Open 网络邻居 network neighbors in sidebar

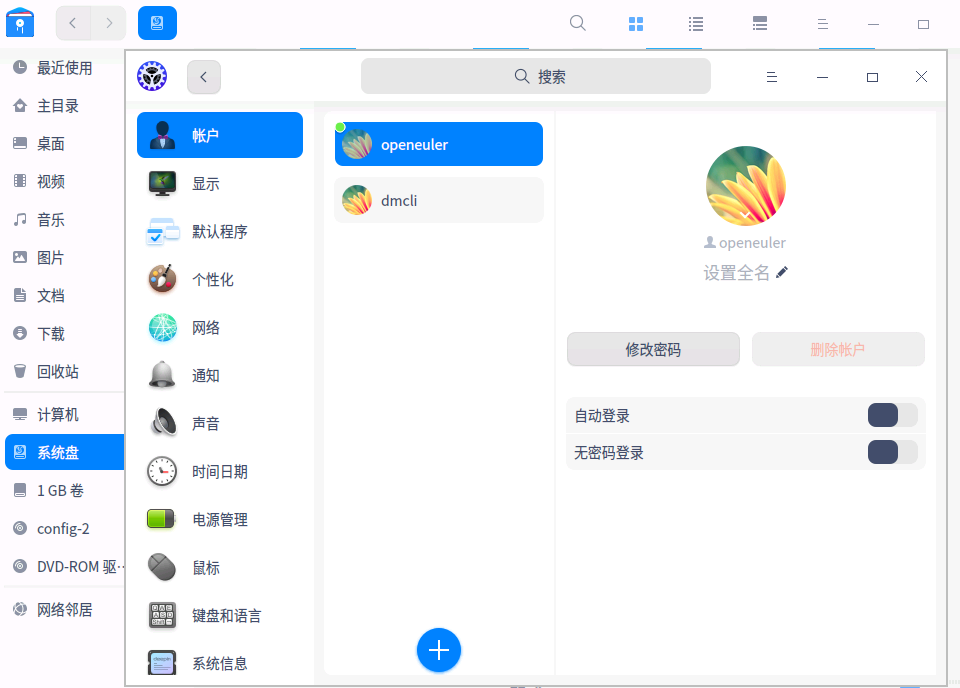64,610
